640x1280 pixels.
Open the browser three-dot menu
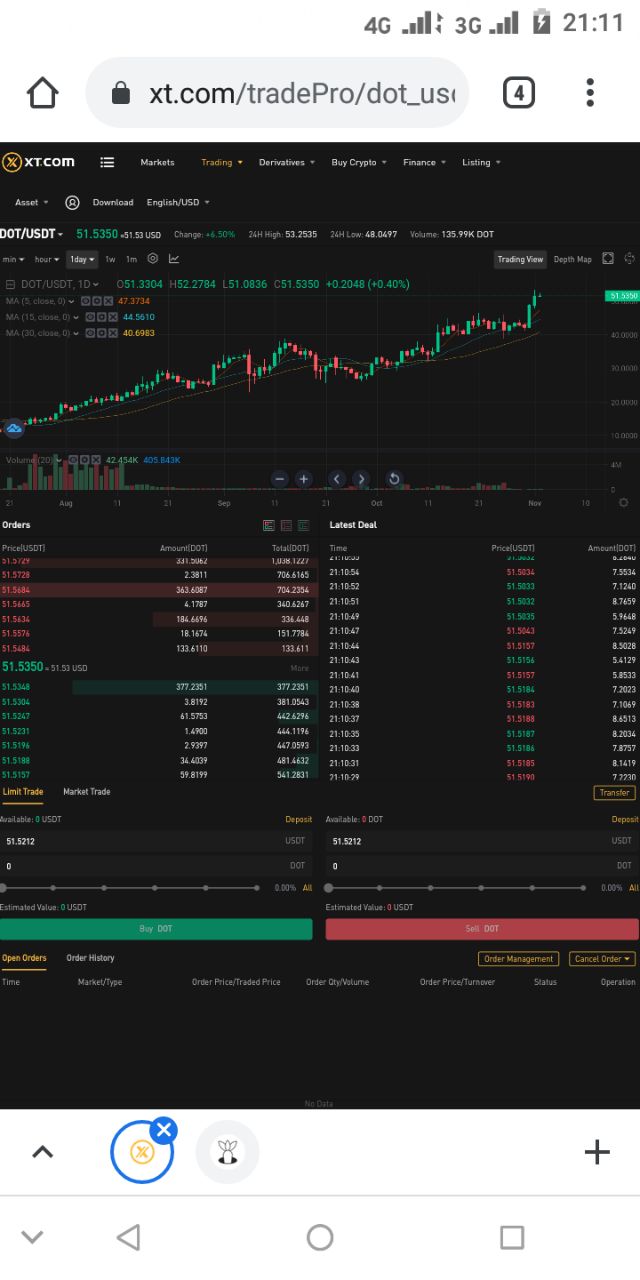coord(590,93)
